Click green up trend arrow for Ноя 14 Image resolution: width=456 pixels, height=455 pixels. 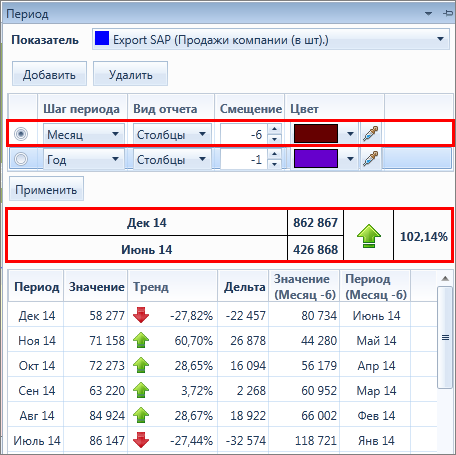[141, 340]
